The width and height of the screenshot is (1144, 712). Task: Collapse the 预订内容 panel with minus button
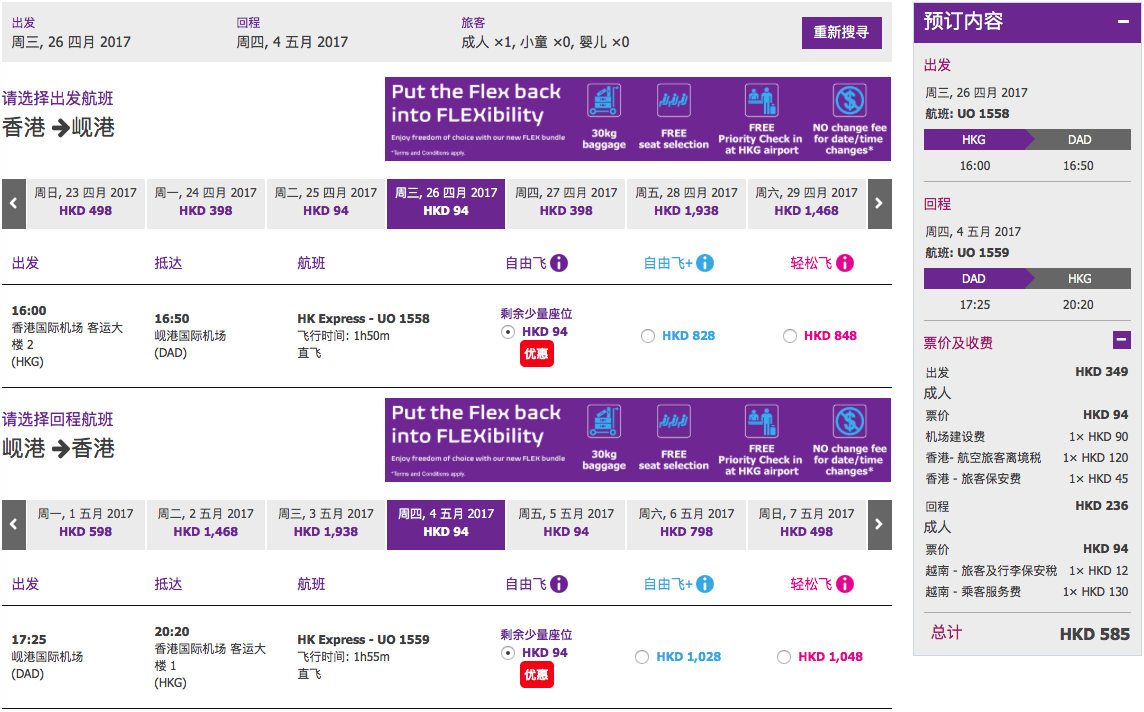point(1124,22)
